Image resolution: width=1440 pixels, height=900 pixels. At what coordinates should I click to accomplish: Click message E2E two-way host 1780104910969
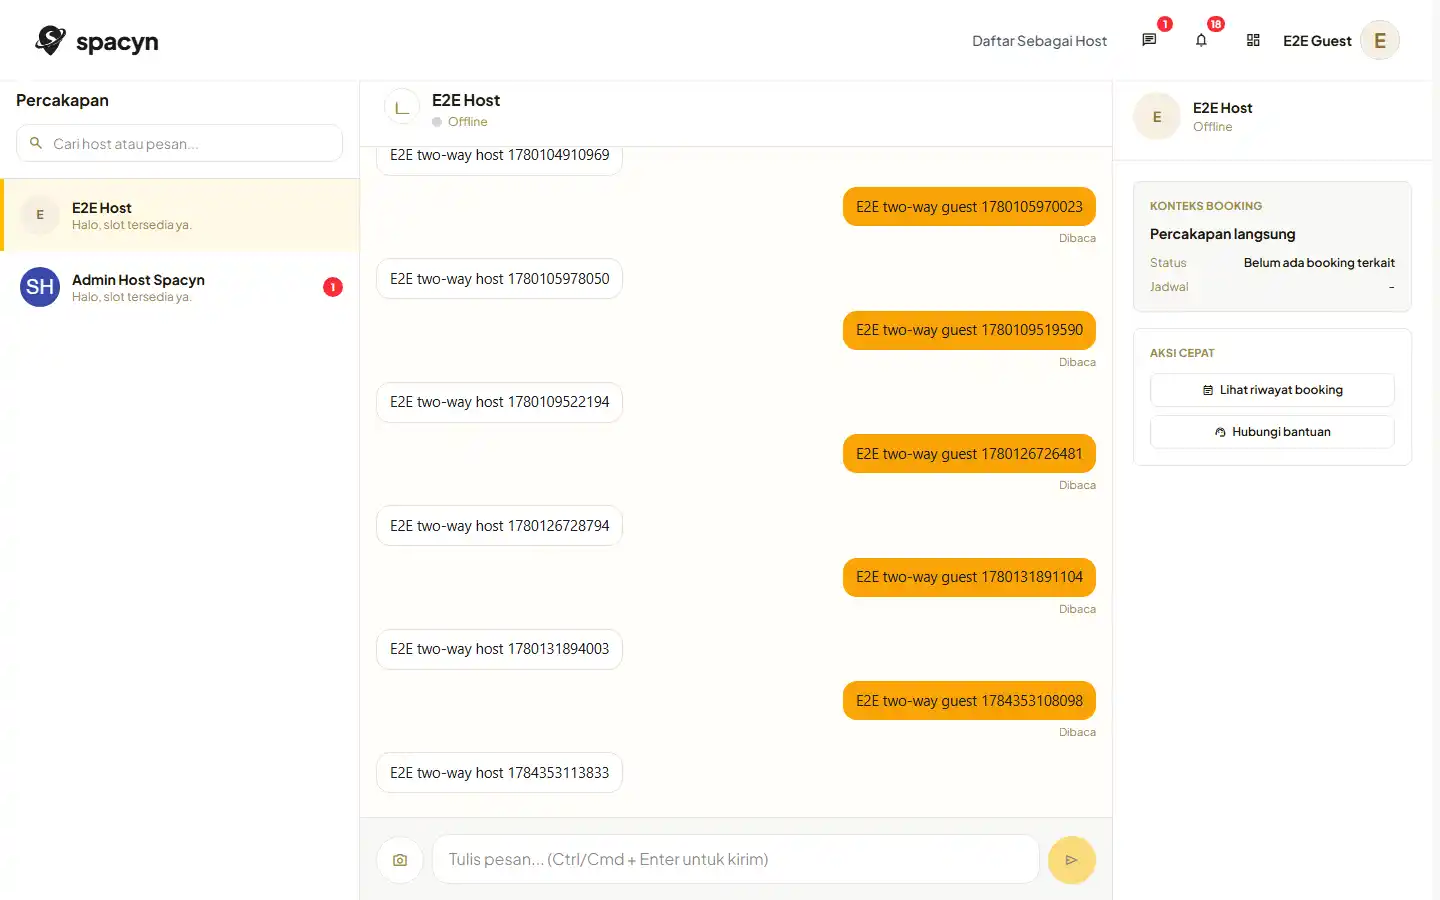tap(499, 159)
